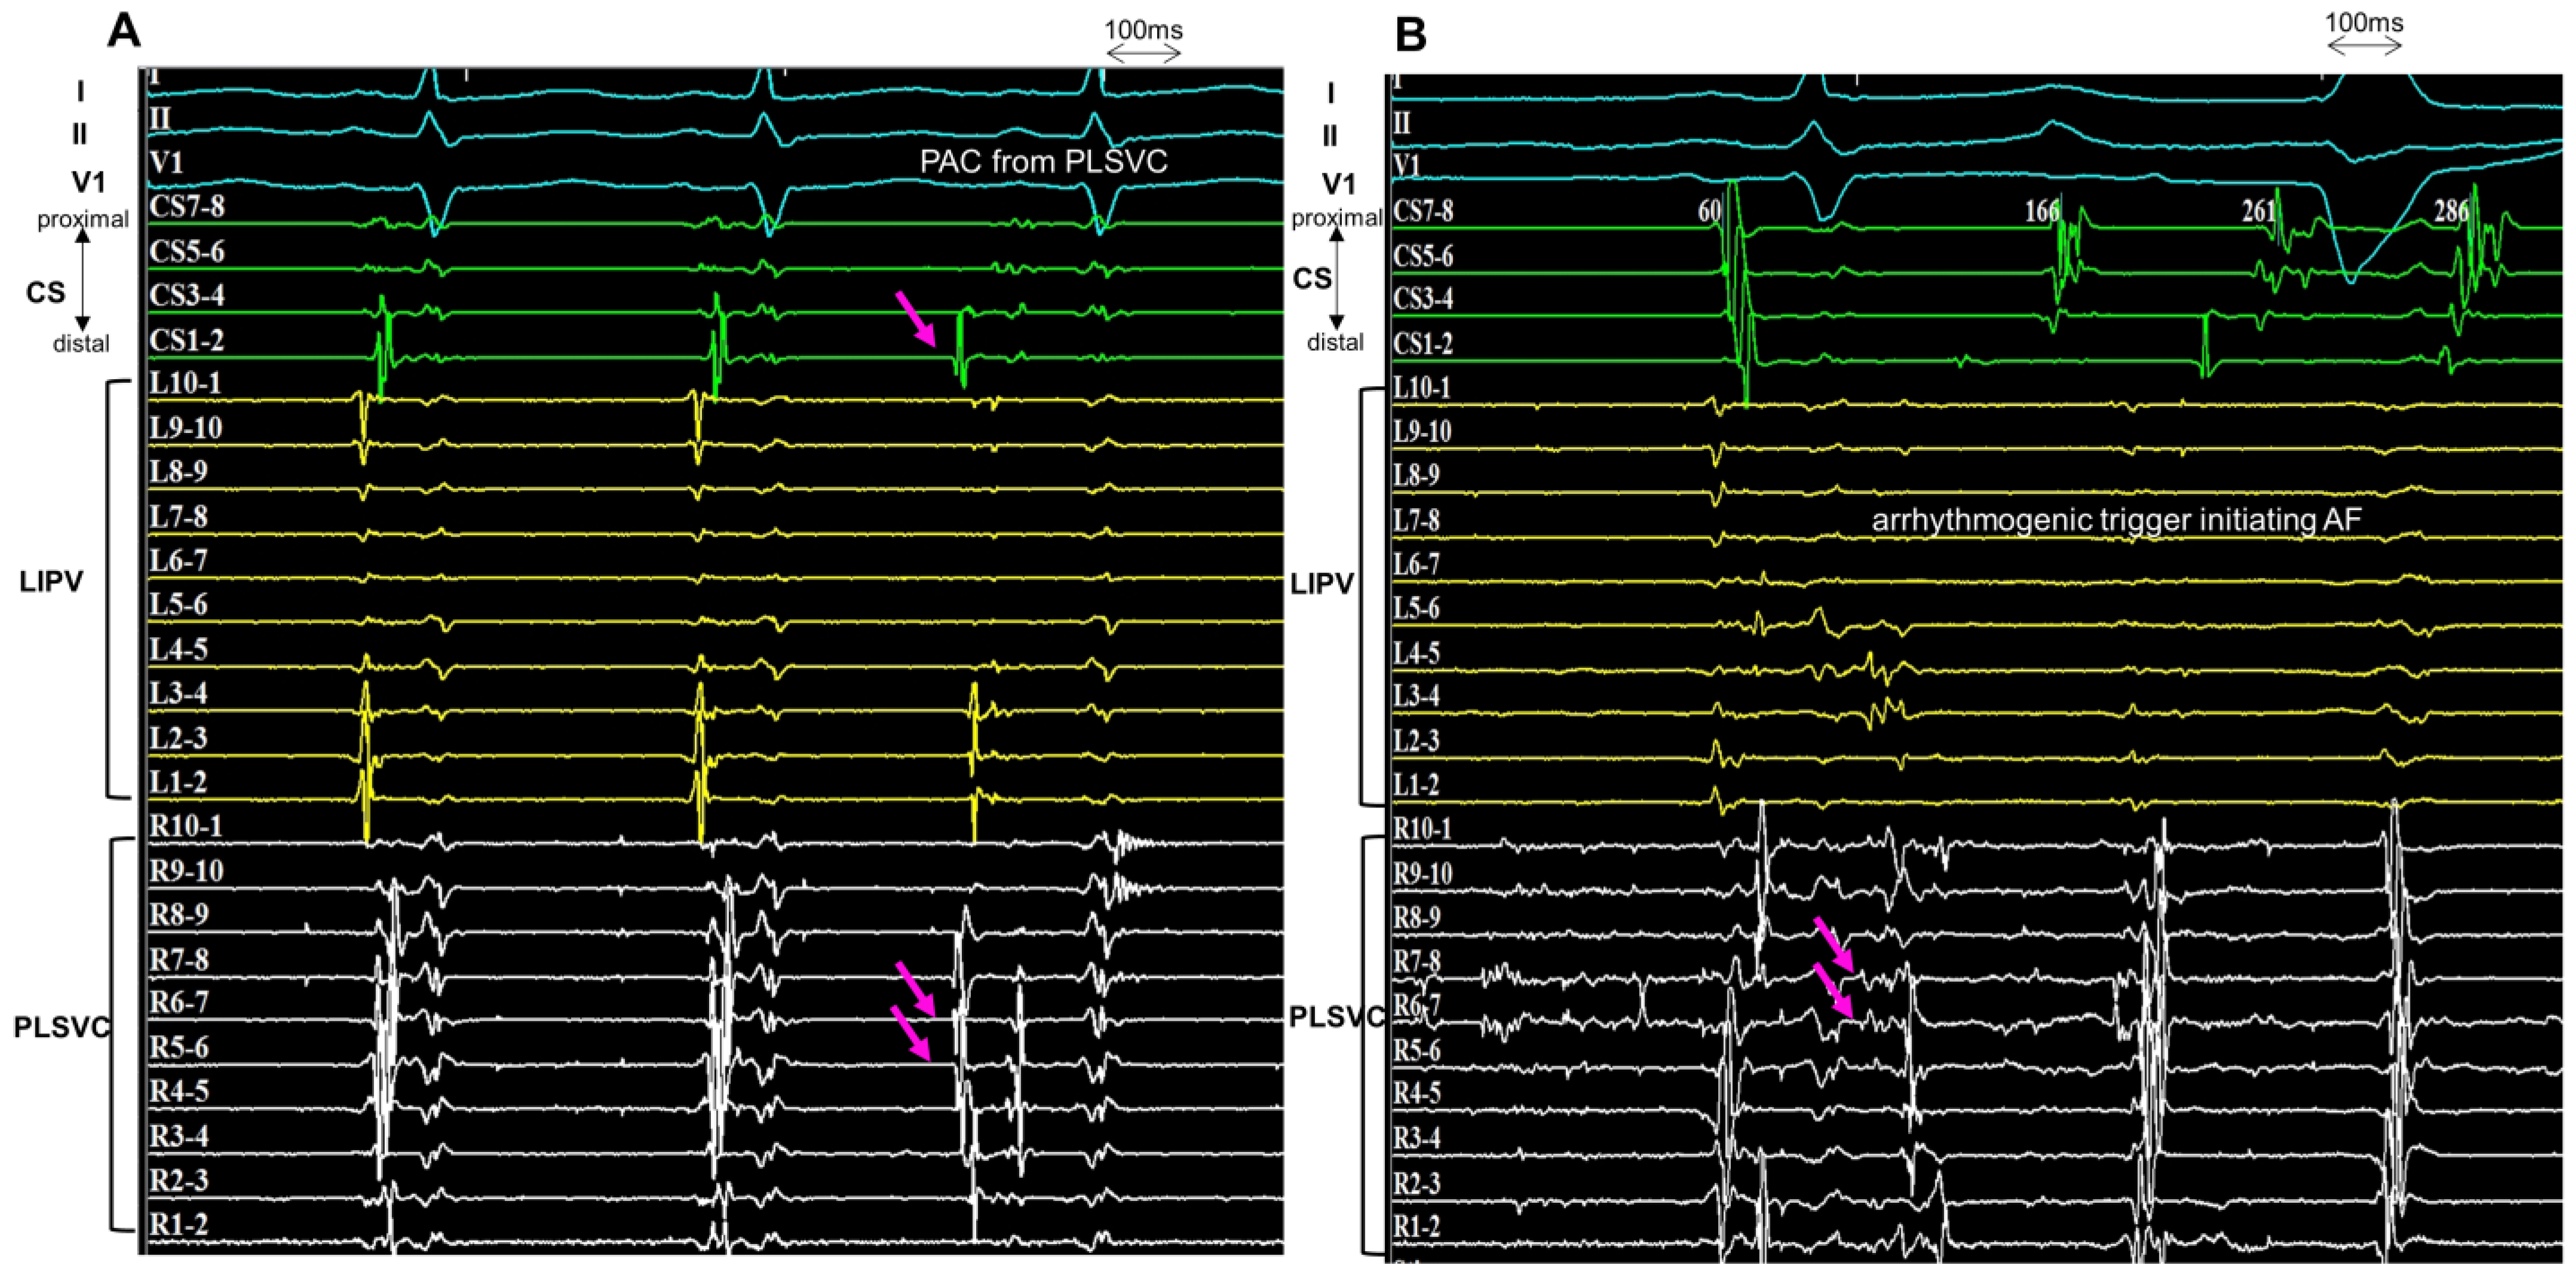Click the 286 interval marker in panel B

2451,211
